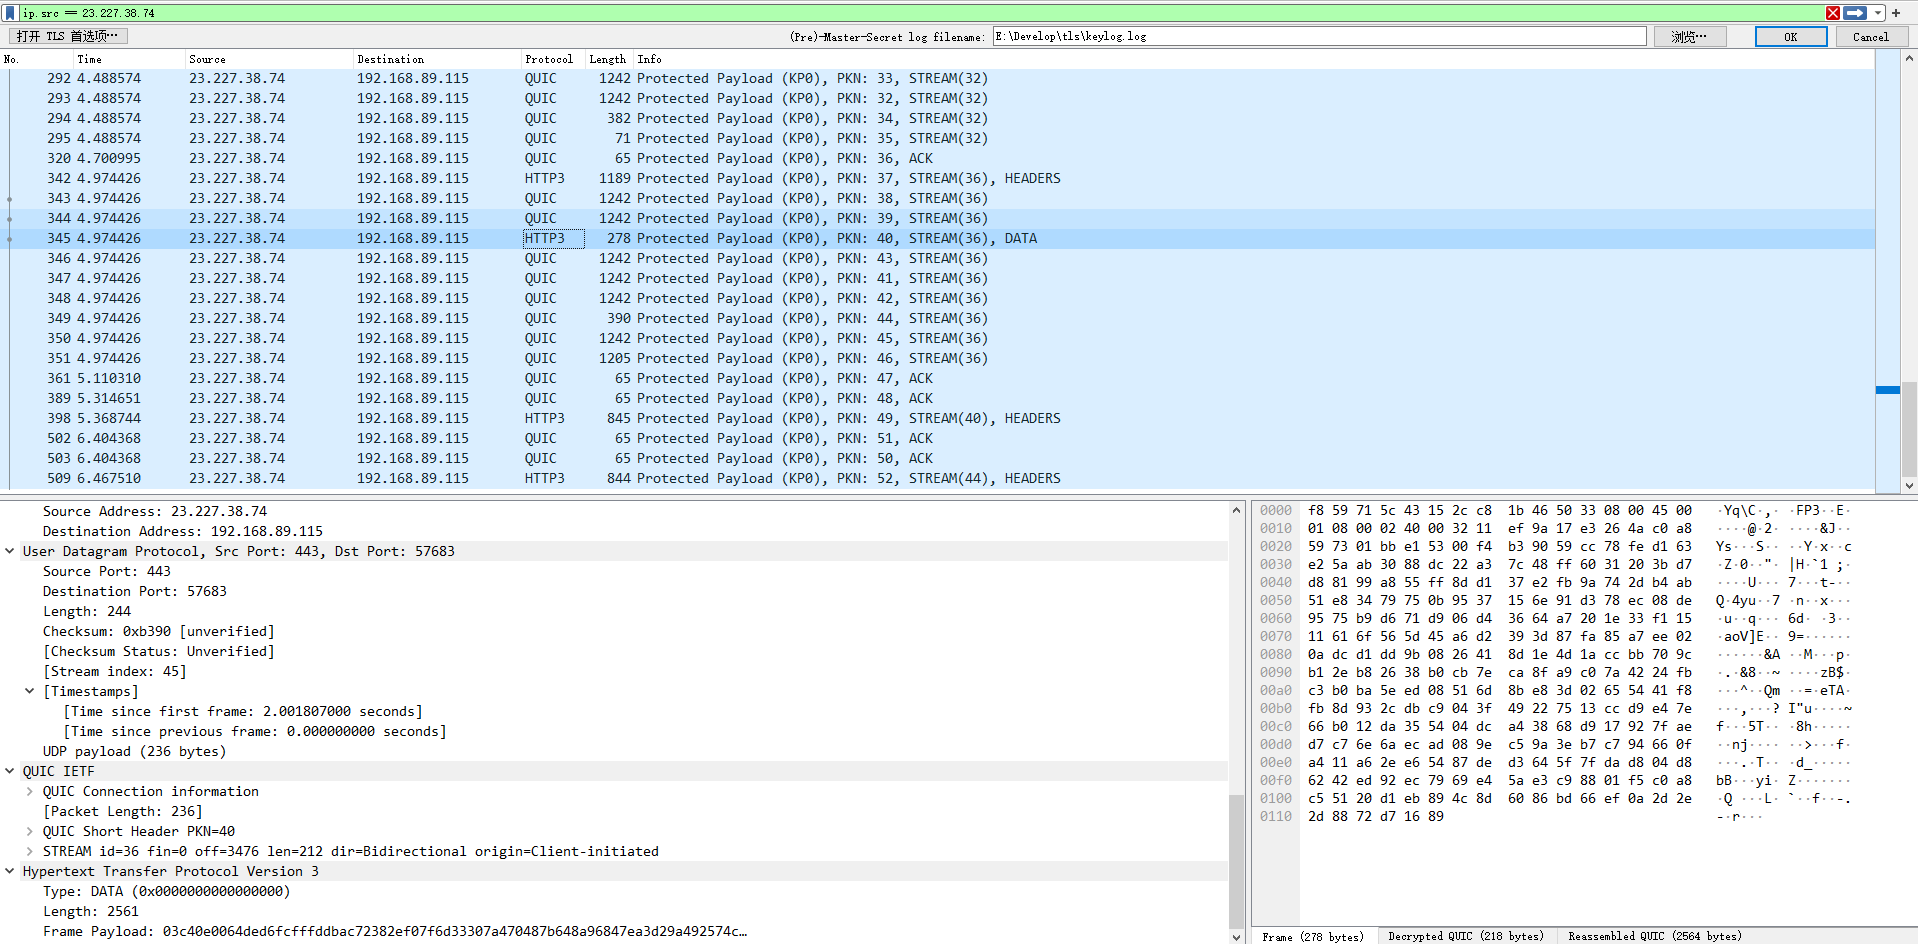Click the display filter bookmark icon
The image size is (1918, 944).
11,13
